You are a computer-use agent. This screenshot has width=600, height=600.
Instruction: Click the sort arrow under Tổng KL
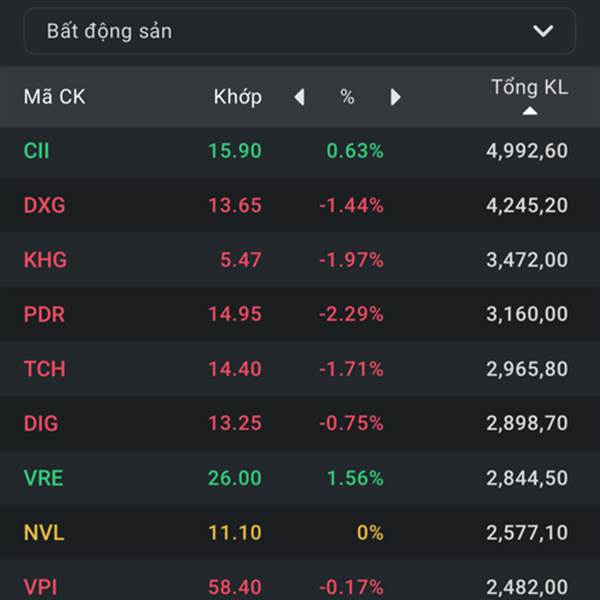tap(529, 111)
